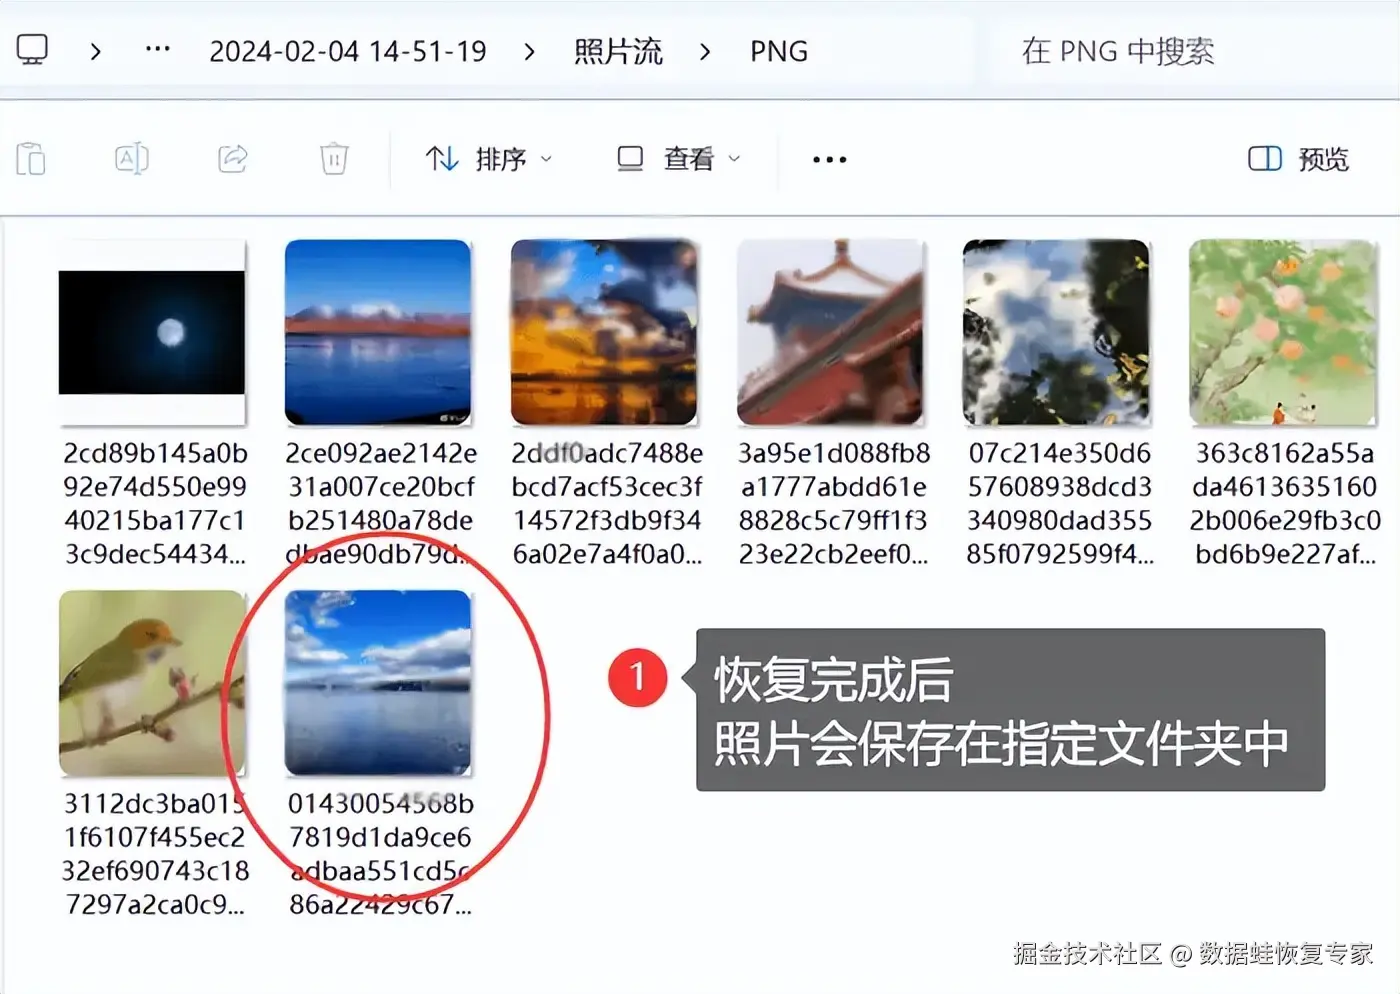
Task: Click the share icon in toolbar
Action: pyautogui.click(x=233, y=159)
